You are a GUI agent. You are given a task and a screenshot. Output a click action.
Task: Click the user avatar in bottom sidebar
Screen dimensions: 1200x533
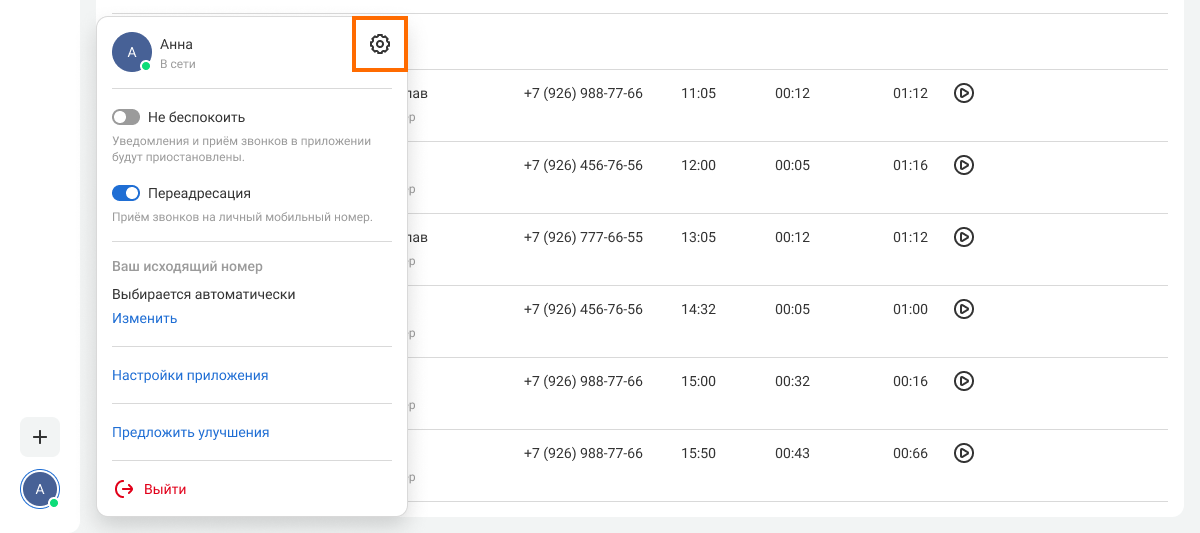(x=40, y=489)
